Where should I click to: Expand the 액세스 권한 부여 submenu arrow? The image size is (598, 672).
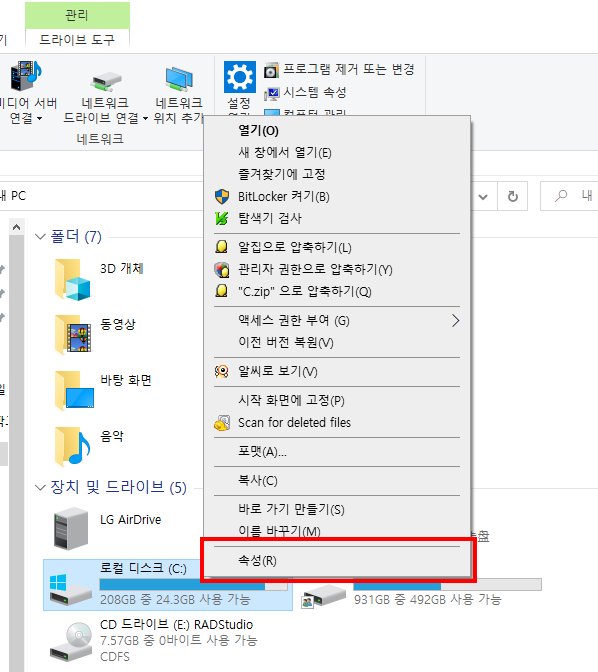tap(455, 321)
